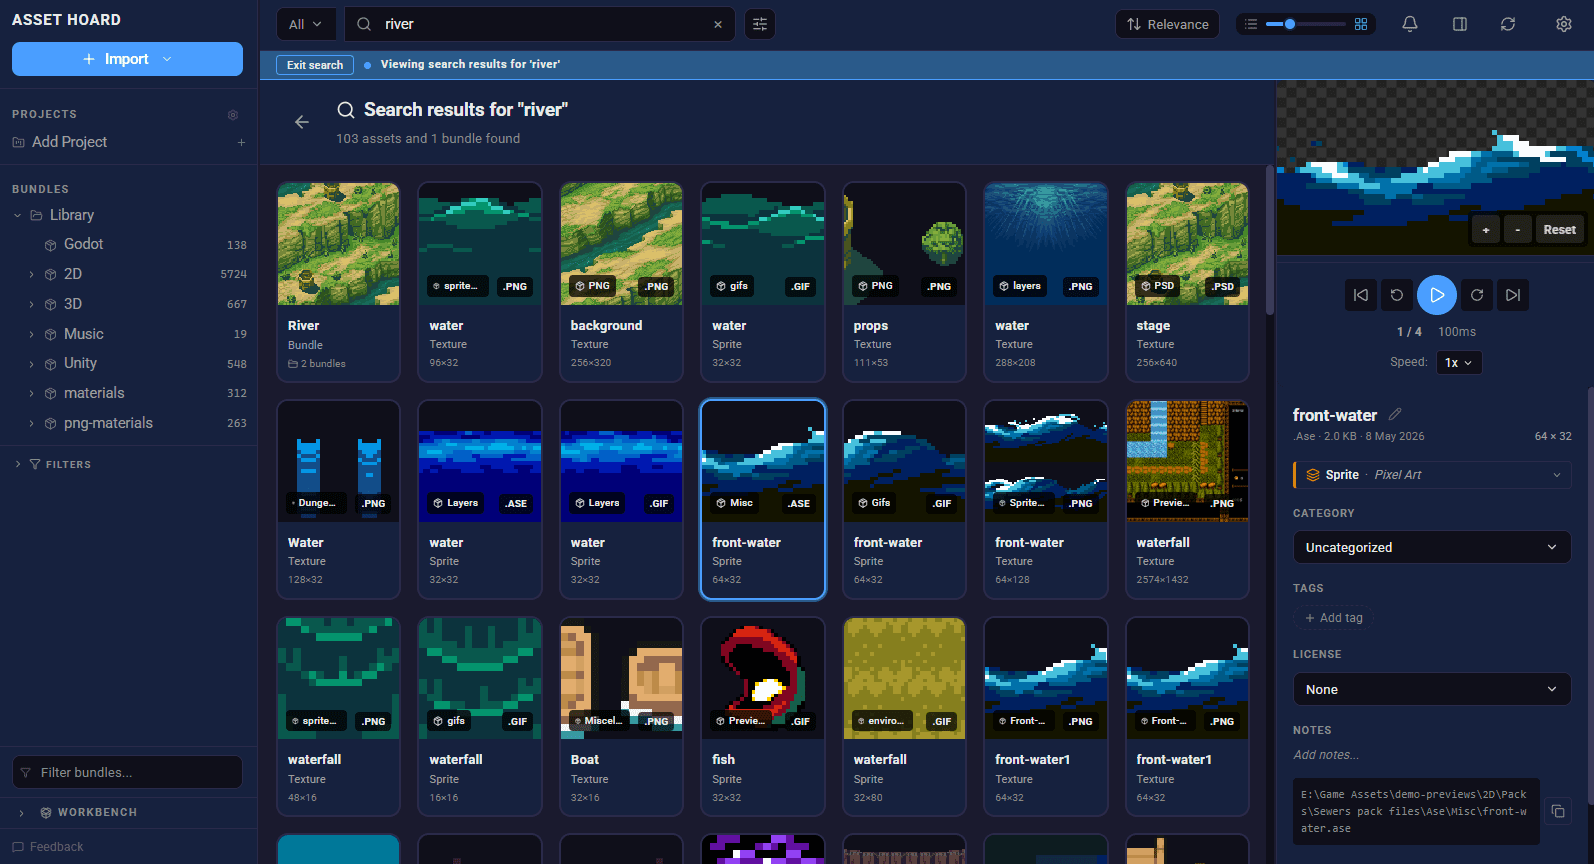This screenshot has height=864, width=1594.
Task: Refresh the asset library
Action: tap(1508, 24)
